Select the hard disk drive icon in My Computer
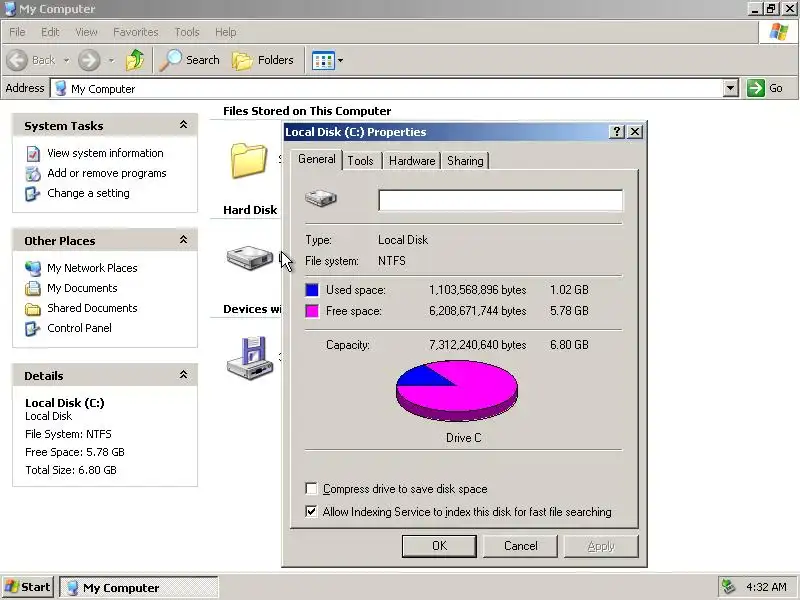The height and width of the screenshot is (600, 800). point(250,257)
